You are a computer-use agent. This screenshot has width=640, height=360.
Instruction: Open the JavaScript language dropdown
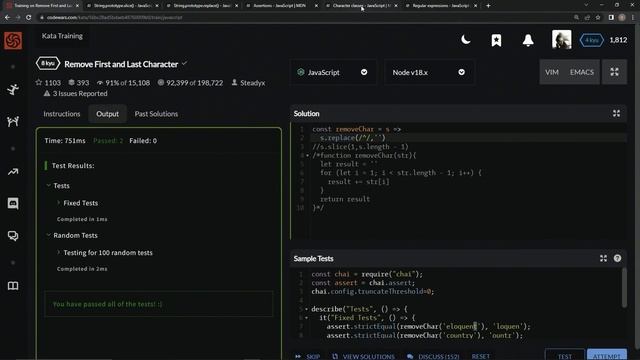(x=333, y=72)
